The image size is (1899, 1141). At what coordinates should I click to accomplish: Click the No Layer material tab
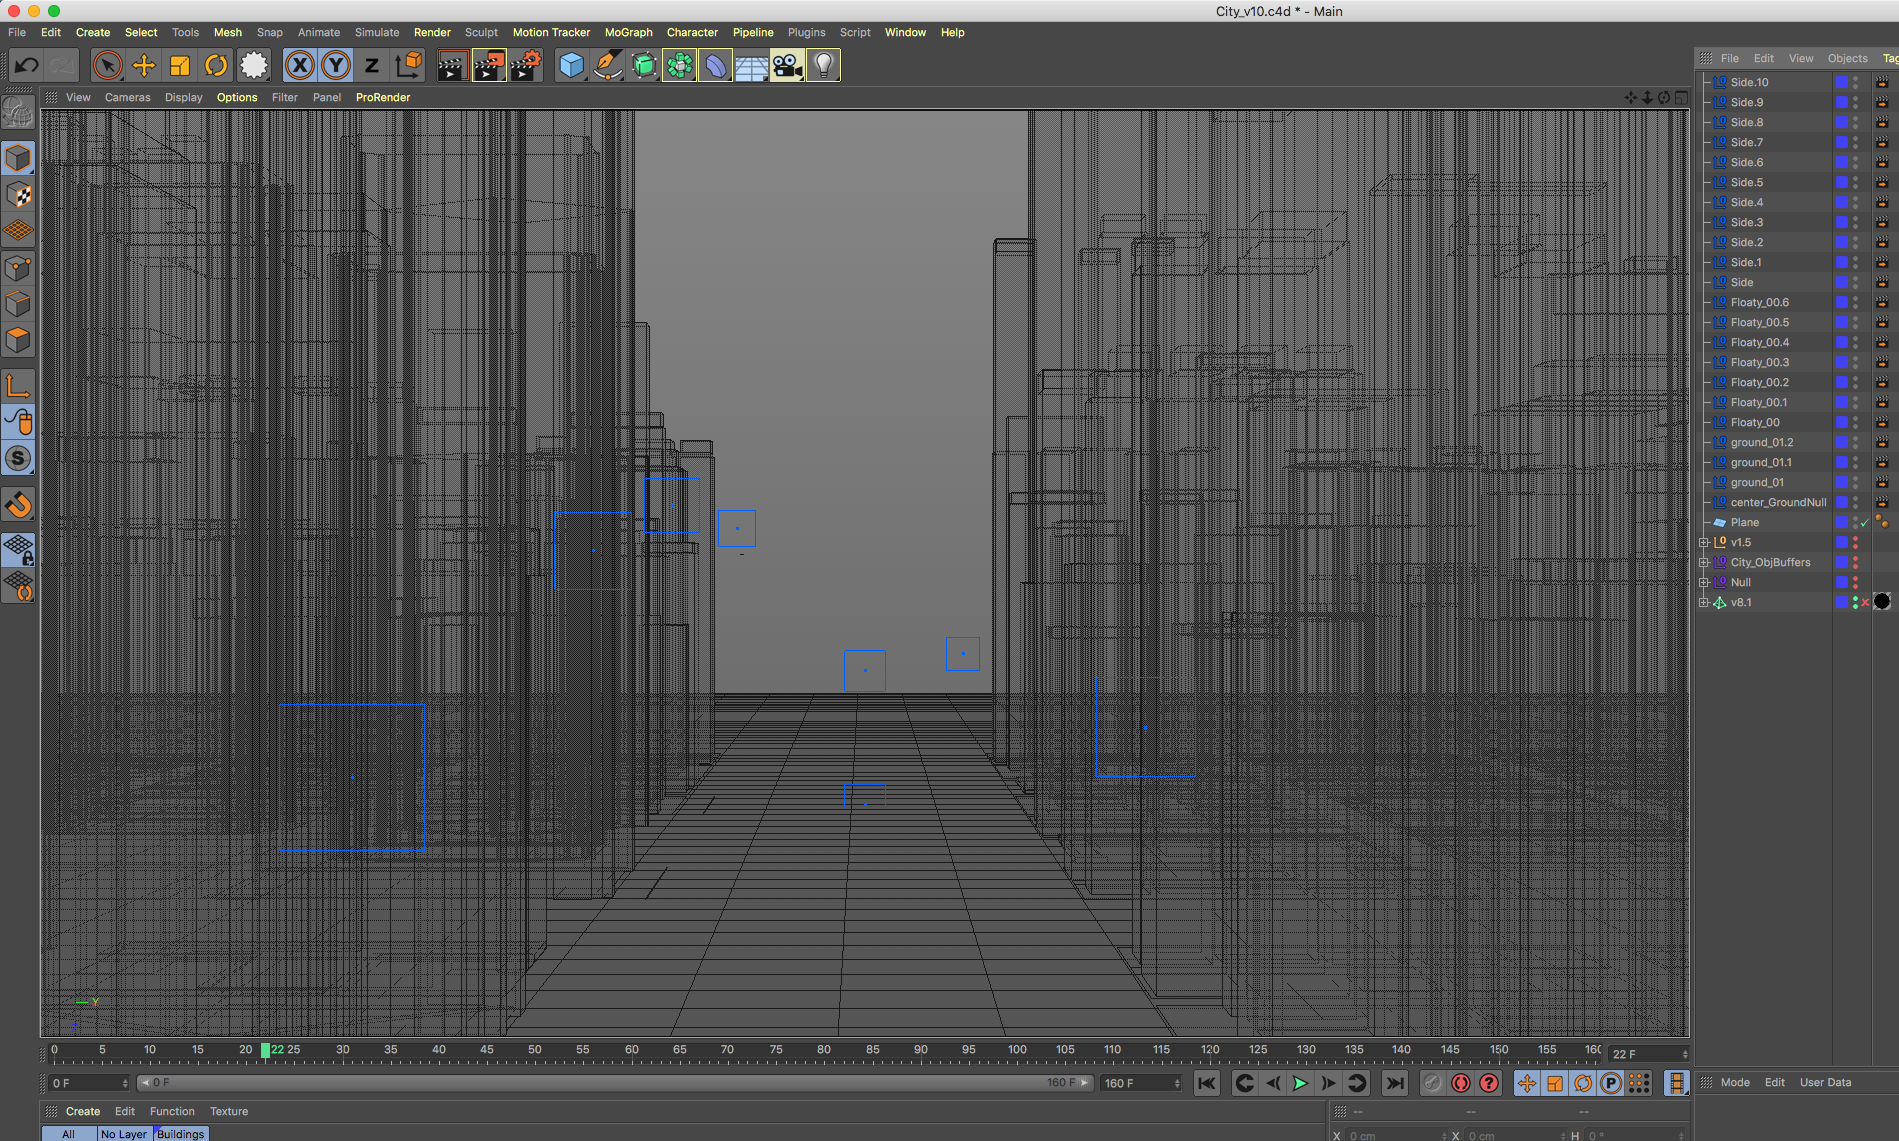point(124,1133)
